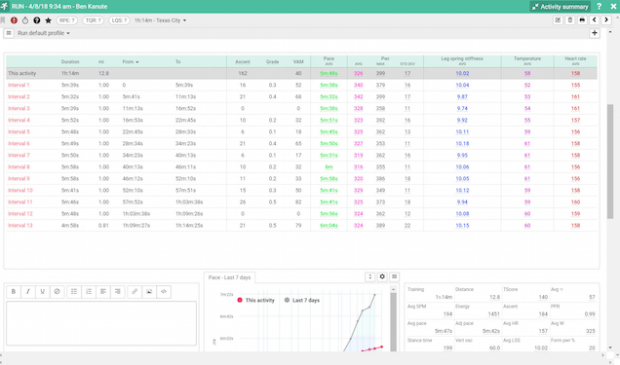This screenshot has height=365, width=620.
Task: Select the Interval 13 row link
Action: 20,225
